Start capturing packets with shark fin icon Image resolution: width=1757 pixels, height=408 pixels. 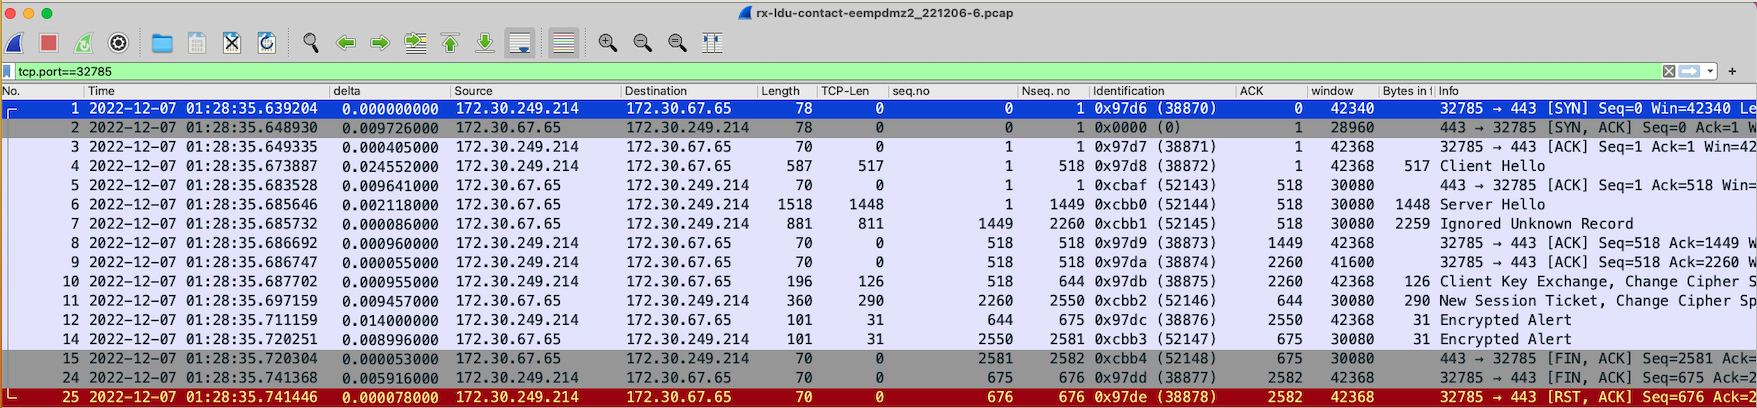pyautogui.click(x=15, y=43)
